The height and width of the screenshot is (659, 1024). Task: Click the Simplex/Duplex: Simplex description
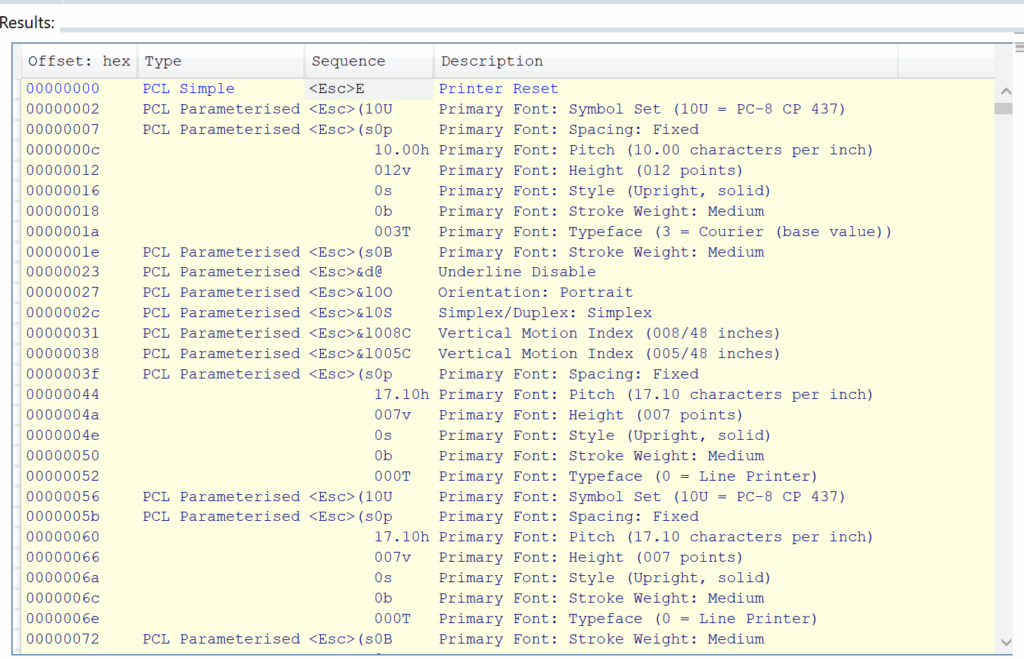click(x=544, y=313)
